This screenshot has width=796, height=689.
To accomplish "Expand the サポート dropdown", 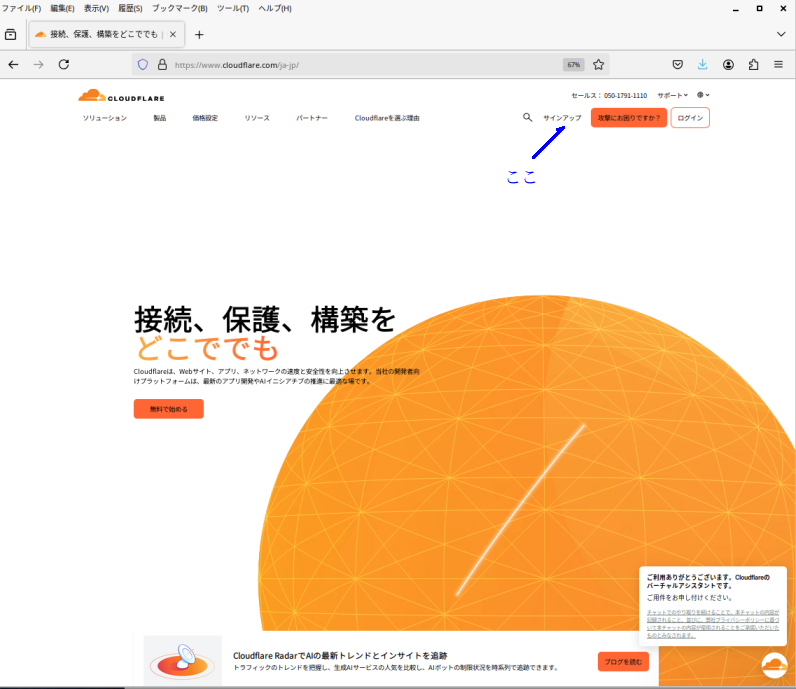I will click(673, 95).
